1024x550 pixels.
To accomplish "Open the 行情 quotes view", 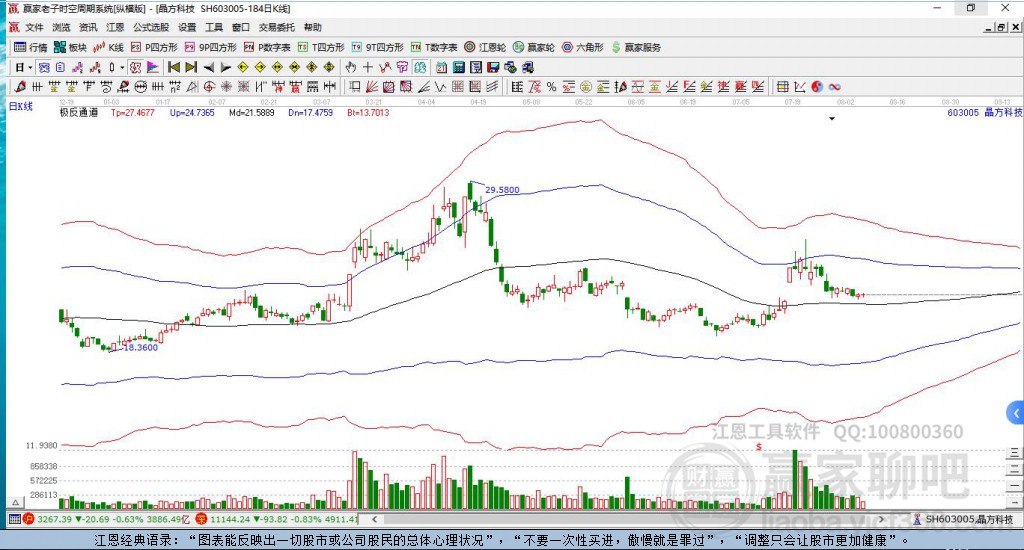I will tap(31, 47).
